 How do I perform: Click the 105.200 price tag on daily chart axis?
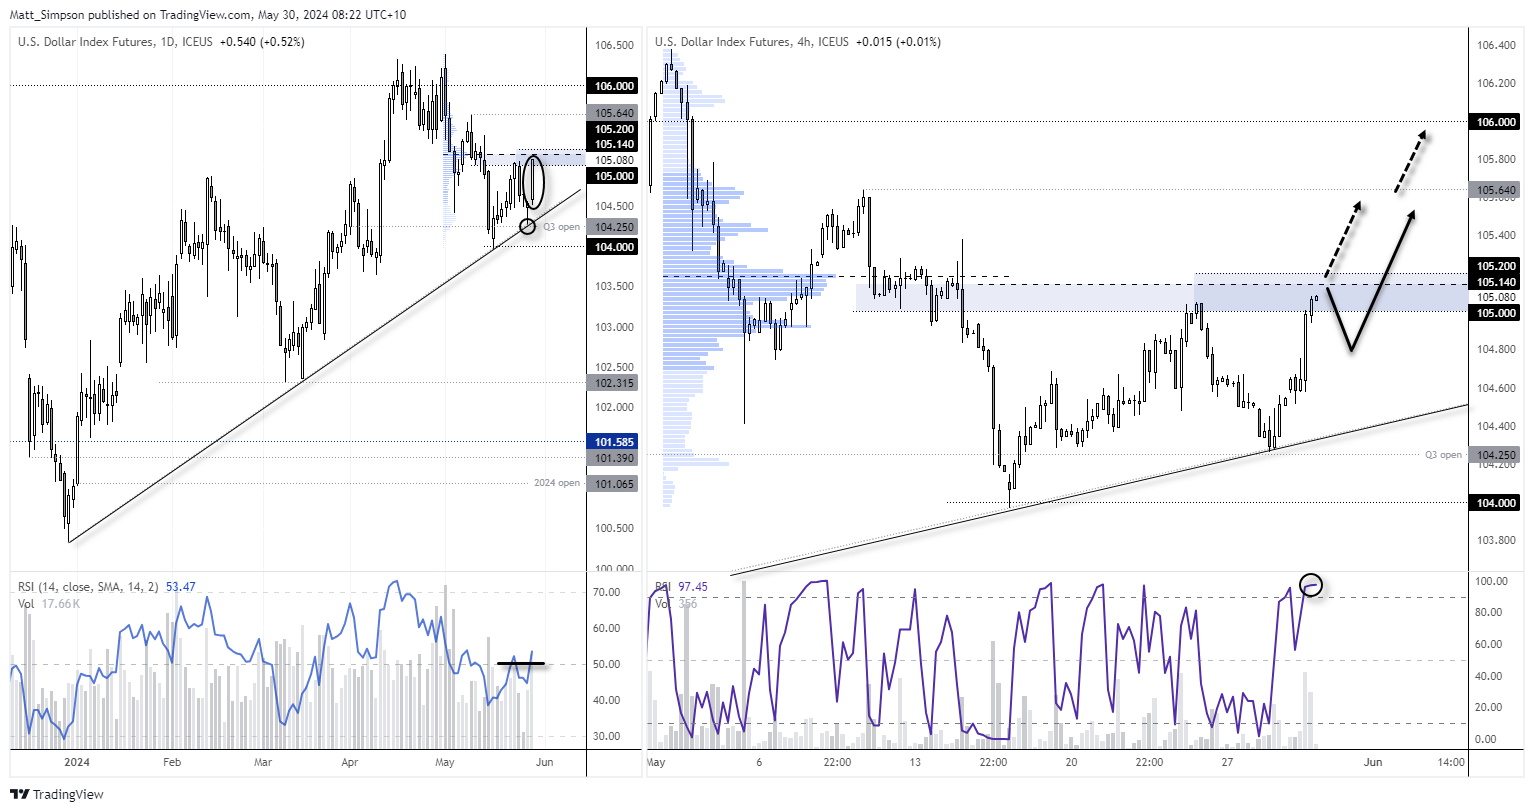(x=614, y=129)
